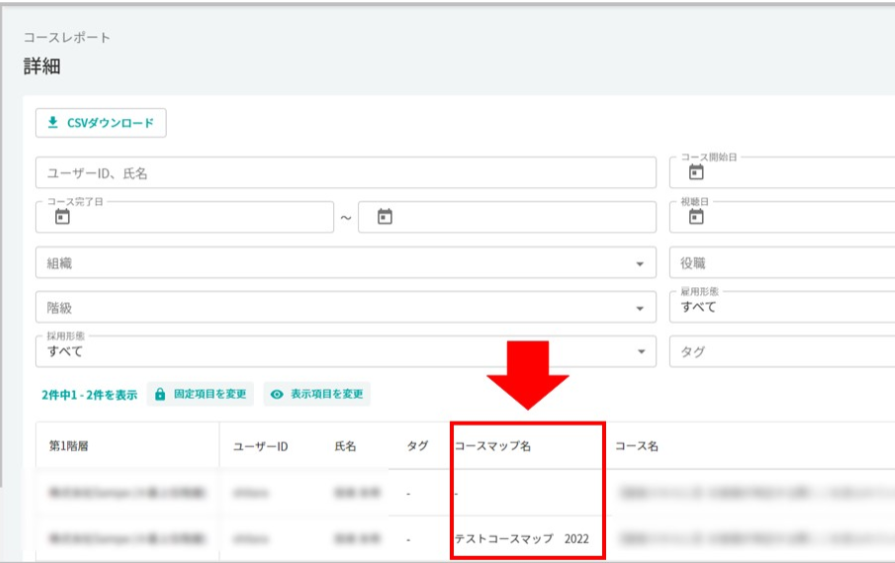
Task: Click the 氏名 column header
Action: point(345,446)
